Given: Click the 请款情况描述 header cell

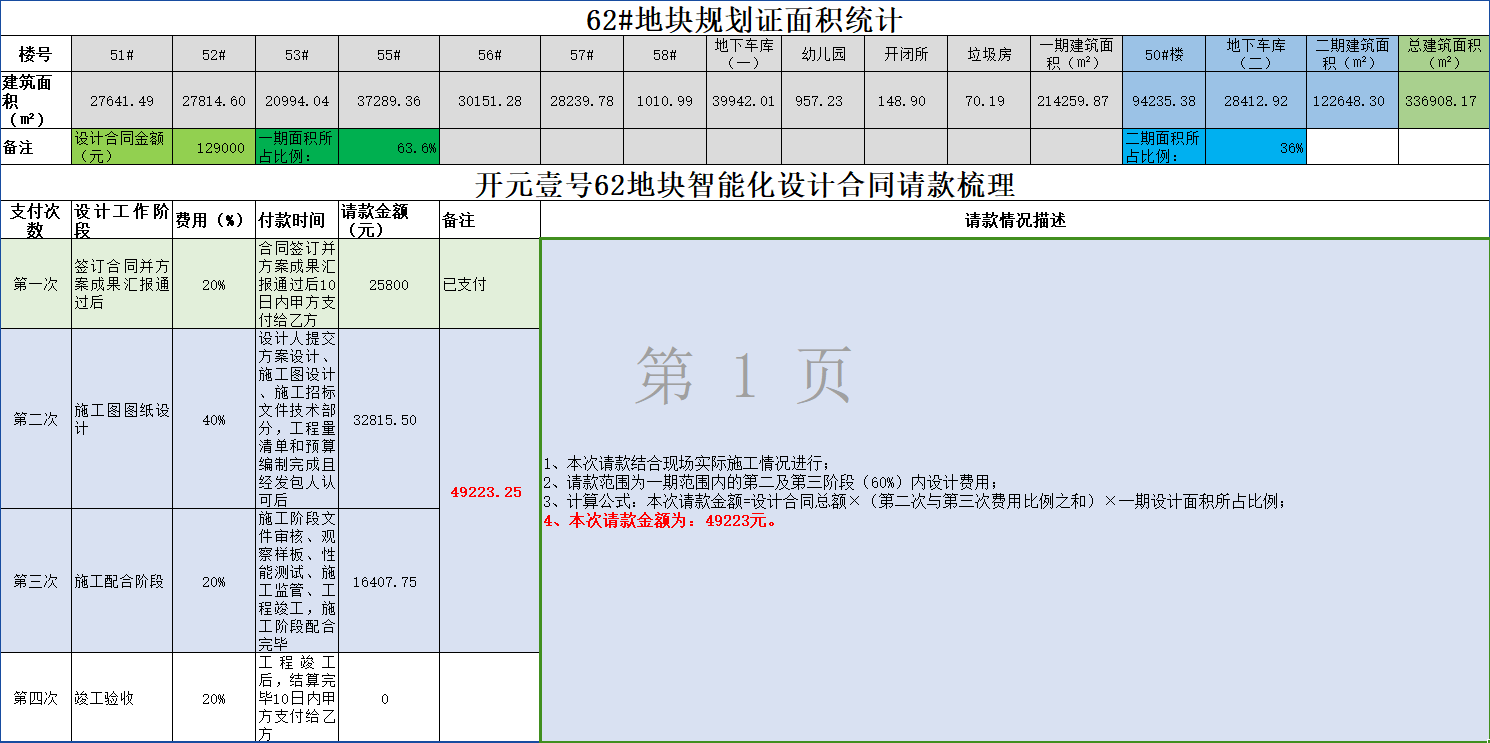Looking at the screenshot, I should [1014, 221].
